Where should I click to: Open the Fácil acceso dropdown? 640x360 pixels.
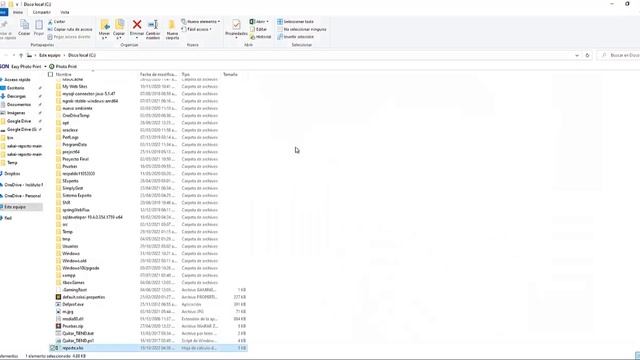pyautogui.click(x=197, y=29)
